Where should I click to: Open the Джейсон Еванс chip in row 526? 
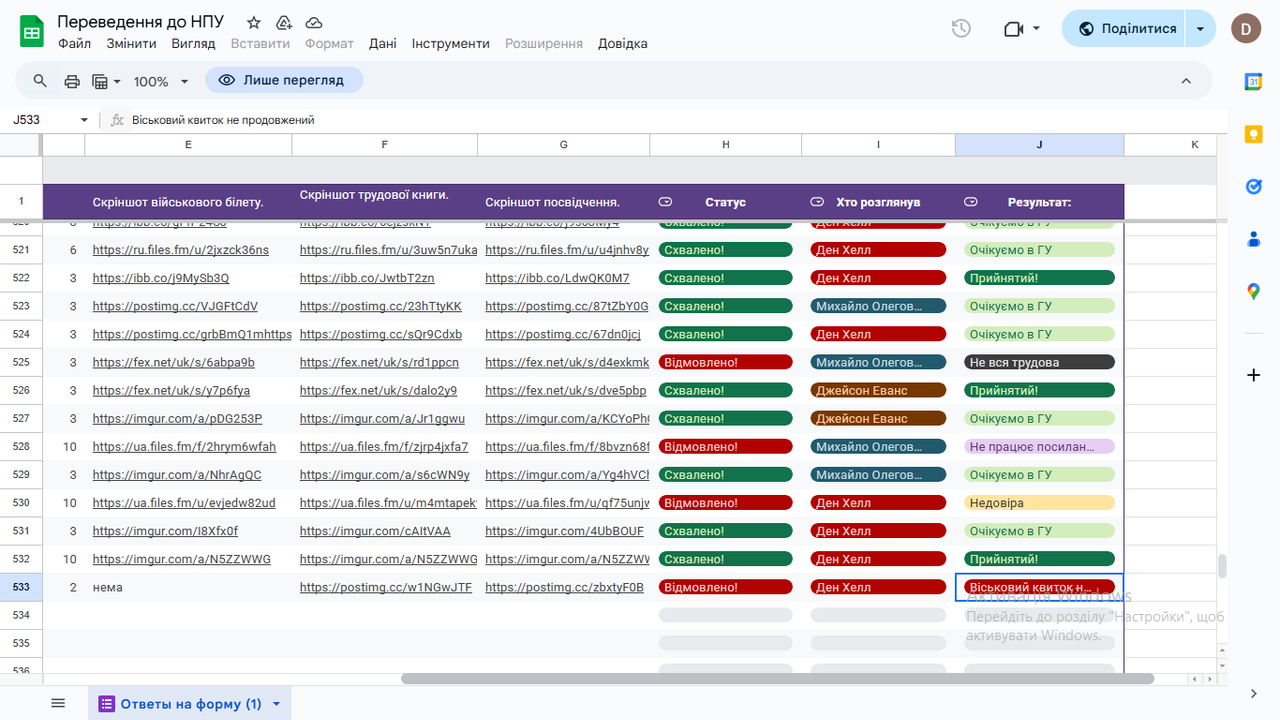coord(878,390)
